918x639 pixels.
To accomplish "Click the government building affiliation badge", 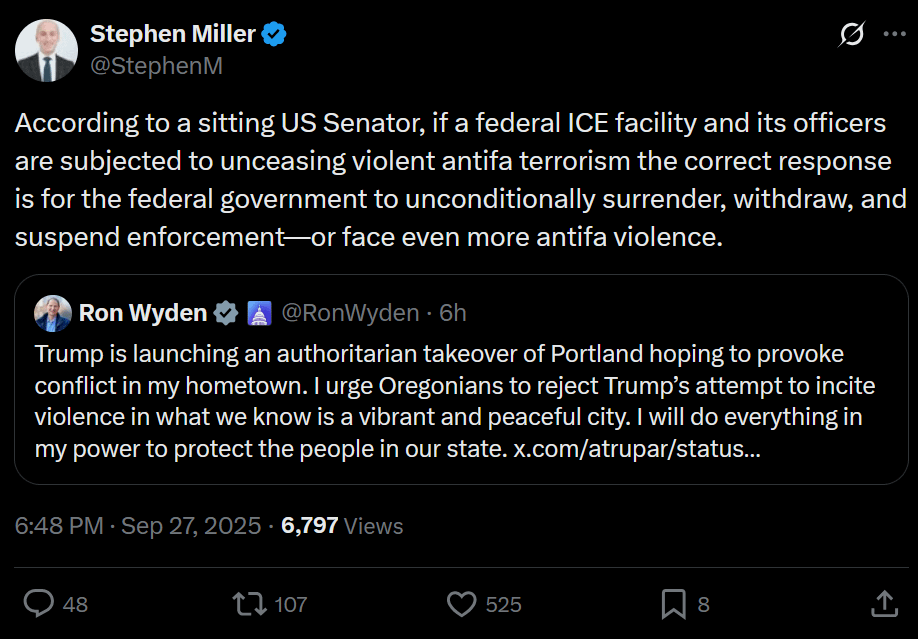I will pos(258,313).
